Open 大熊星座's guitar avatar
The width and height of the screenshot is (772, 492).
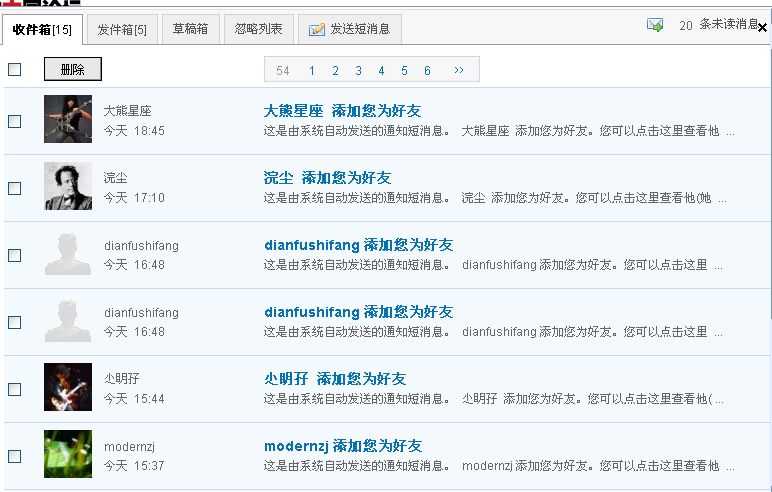pyautogui.click(x=68, y=119)
